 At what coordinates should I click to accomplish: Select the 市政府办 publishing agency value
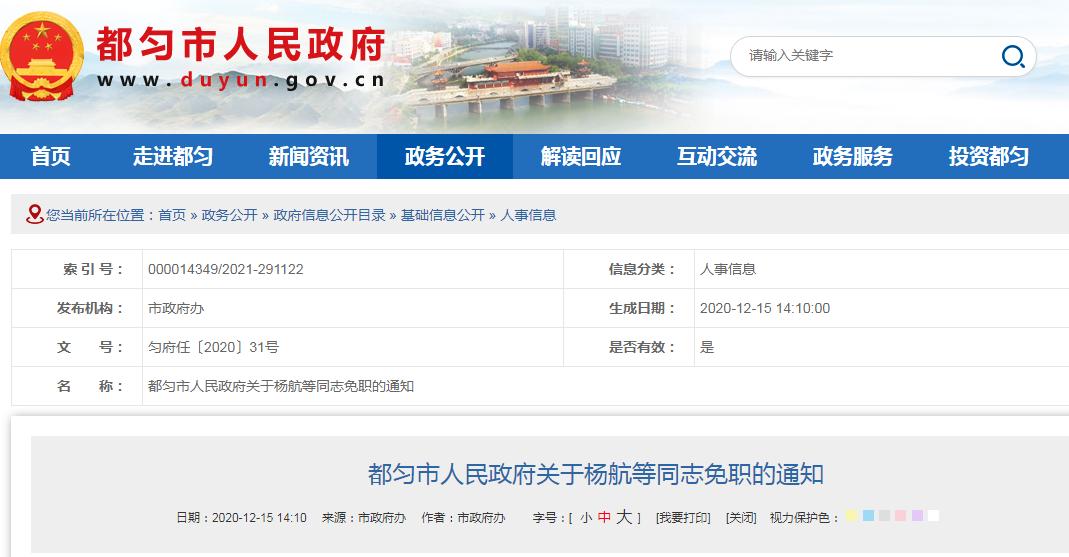[x=176, y=308]
